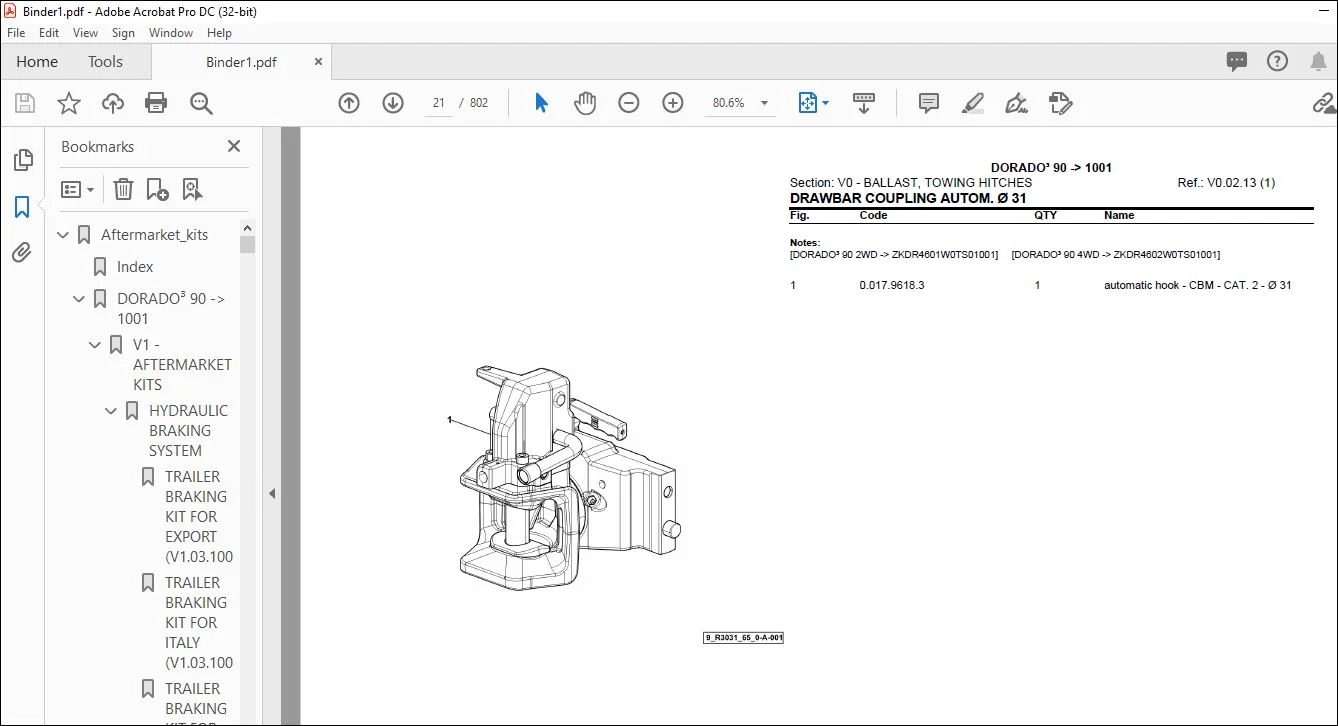Viewport: 1338px width, 726px height.
Task: Click the Ref.: V0.02.13 (1) text
Action: point(1226,183)
